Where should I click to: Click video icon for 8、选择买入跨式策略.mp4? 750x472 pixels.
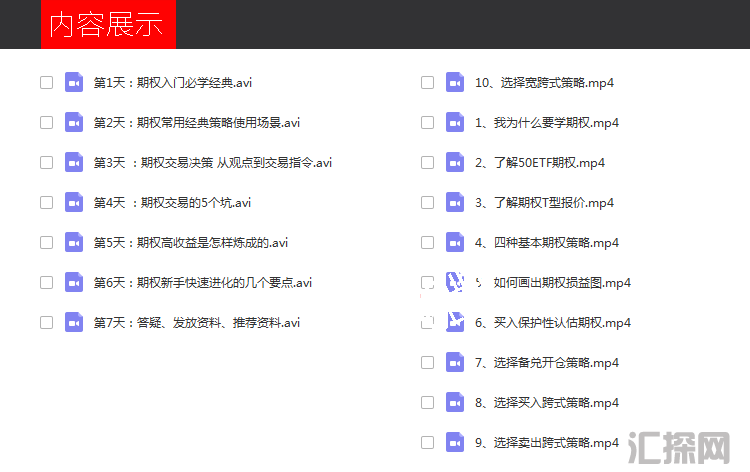tap(455, 402)
